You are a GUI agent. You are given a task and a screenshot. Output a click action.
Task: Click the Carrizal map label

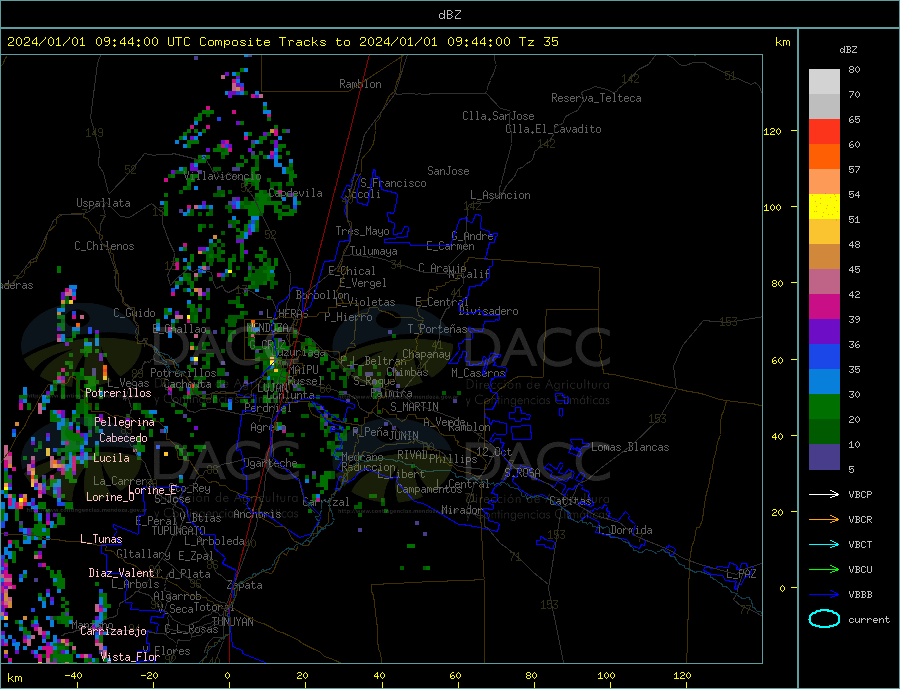[x=326, y=502]
